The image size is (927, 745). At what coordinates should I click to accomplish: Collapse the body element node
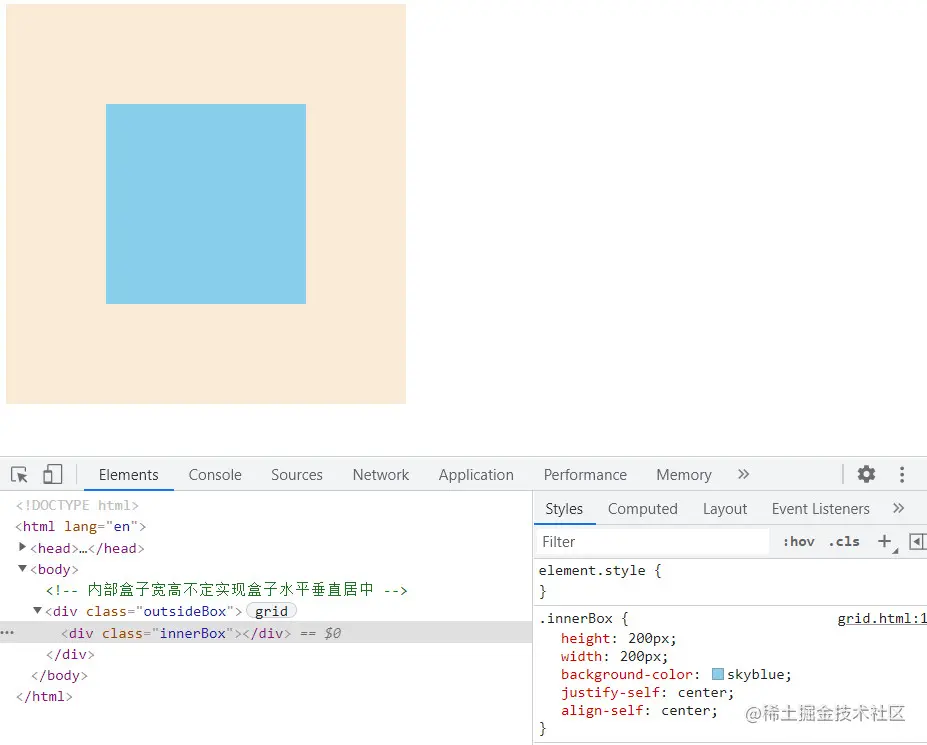[x=22, y=568]
